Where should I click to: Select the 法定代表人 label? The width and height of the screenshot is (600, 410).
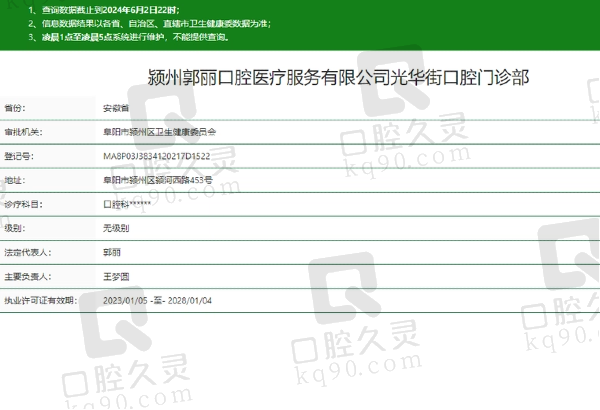[x=28, y=252]
